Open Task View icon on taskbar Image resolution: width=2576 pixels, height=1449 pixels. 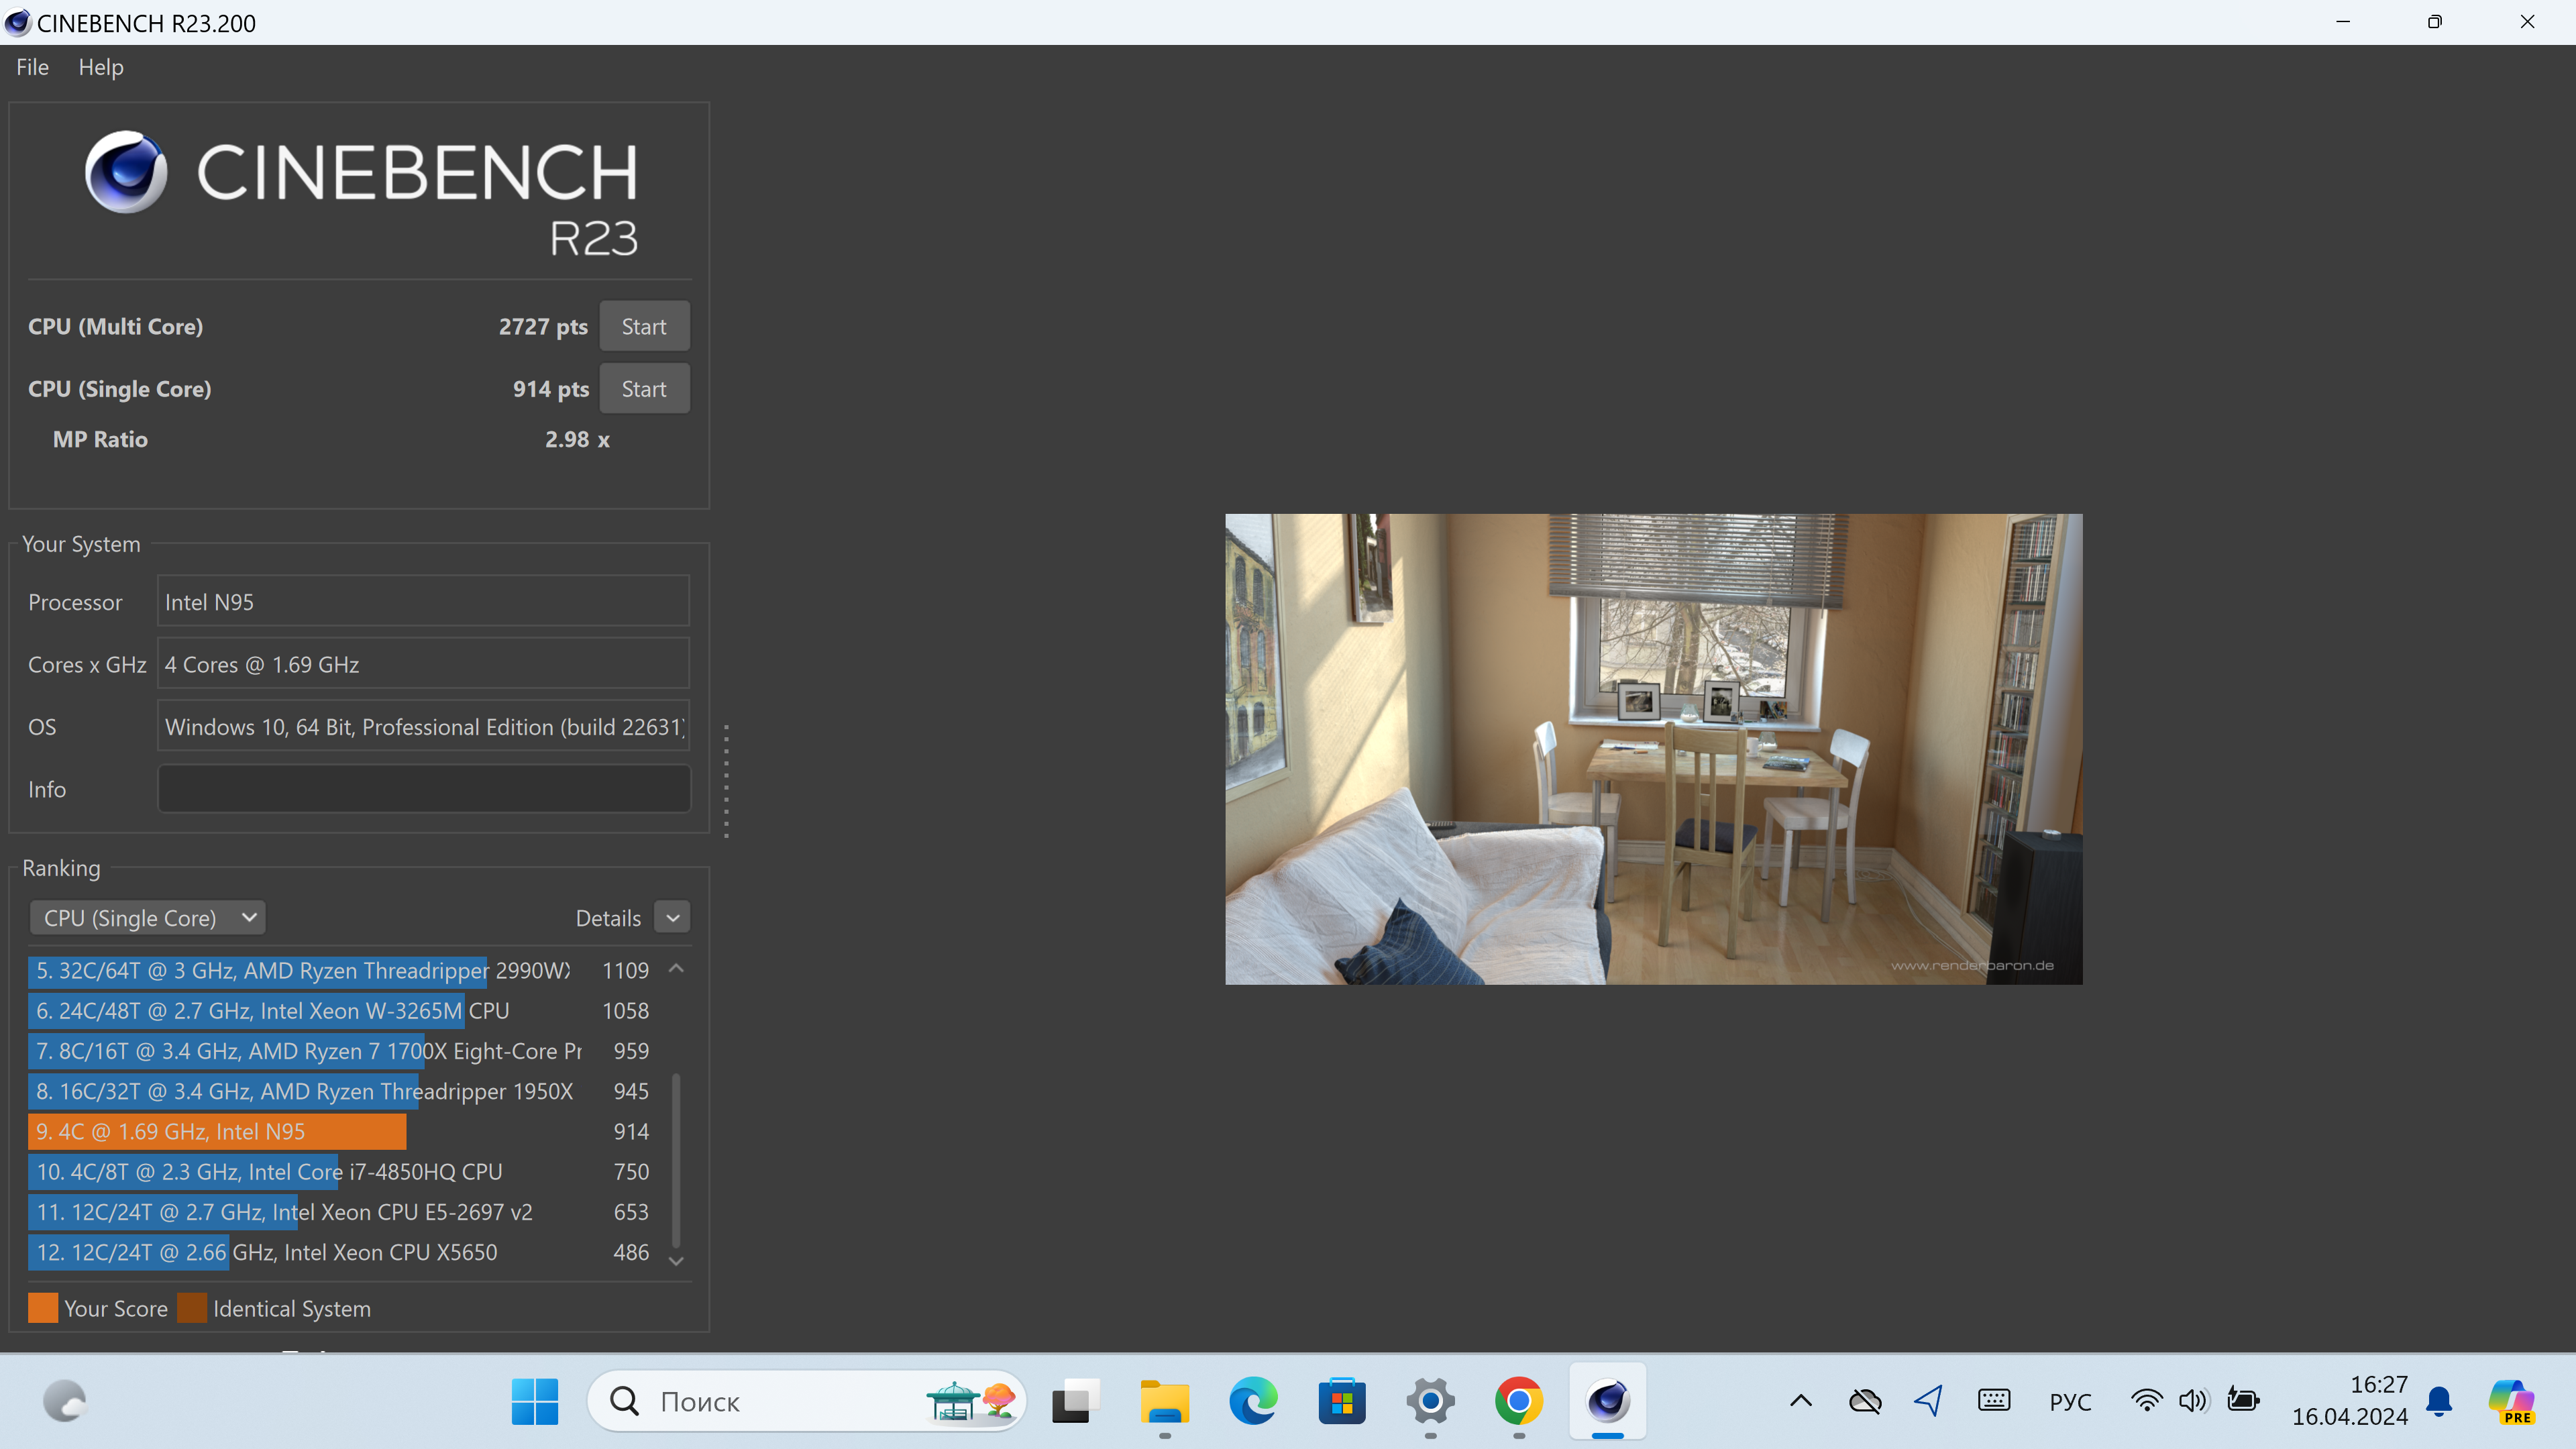click(1074, 1401)
